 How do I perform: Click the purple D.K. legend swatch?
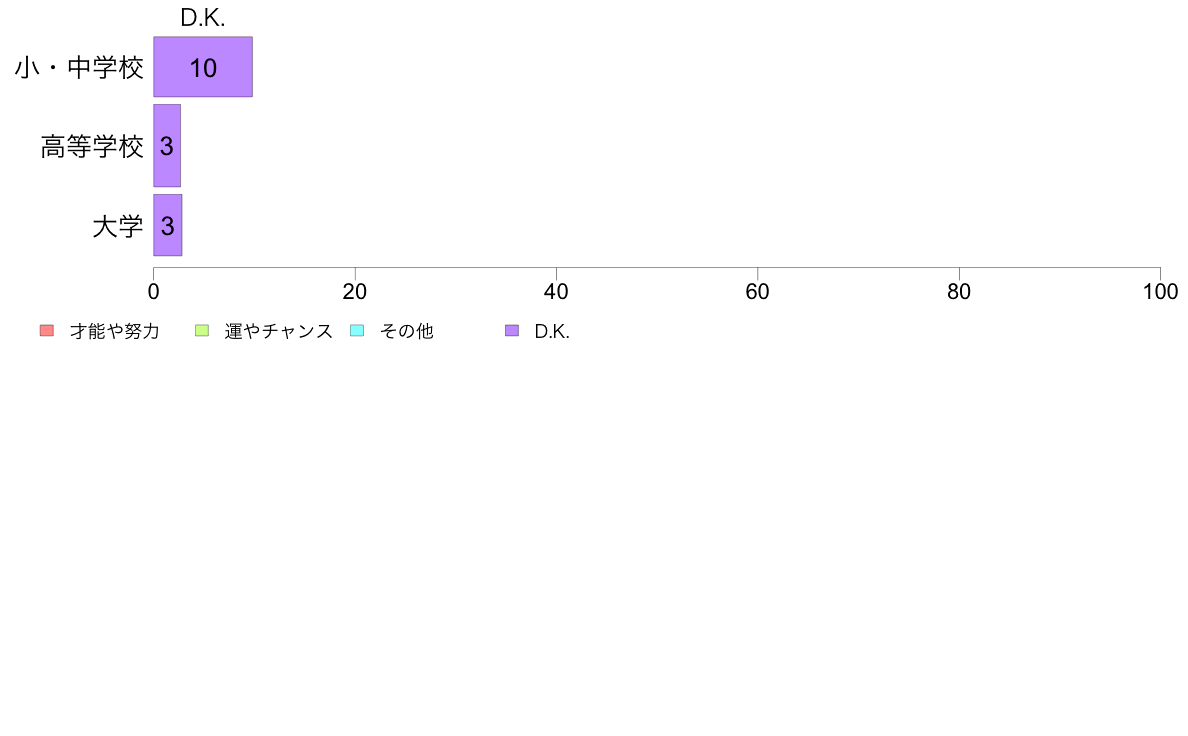coord(512,330)
